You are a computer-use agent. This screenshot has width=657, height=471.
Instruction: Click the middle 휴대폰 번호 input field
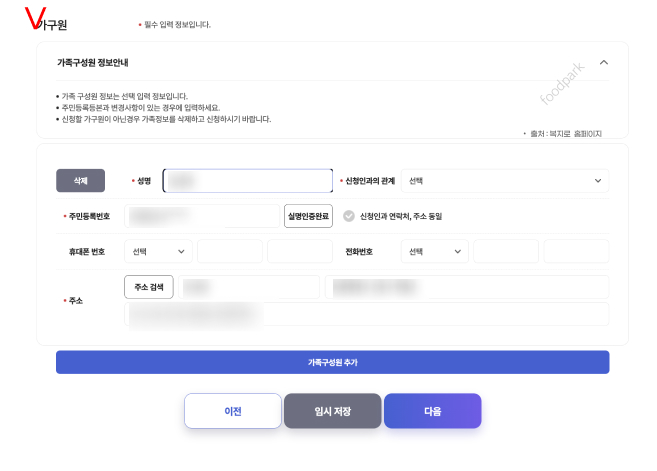230,251
